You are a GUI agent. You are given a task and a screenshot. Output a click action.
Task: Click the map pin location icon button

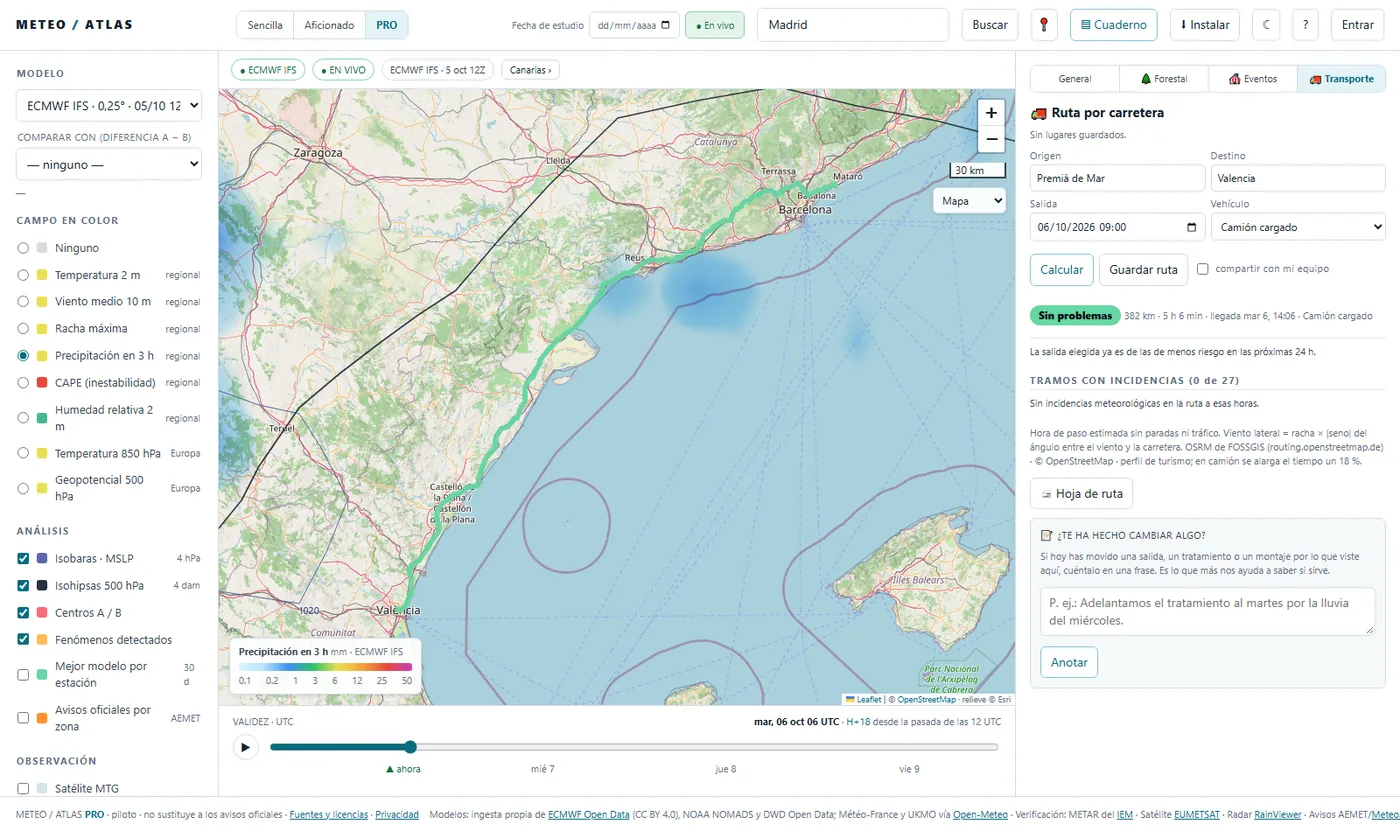click(x=1044, y=25)
